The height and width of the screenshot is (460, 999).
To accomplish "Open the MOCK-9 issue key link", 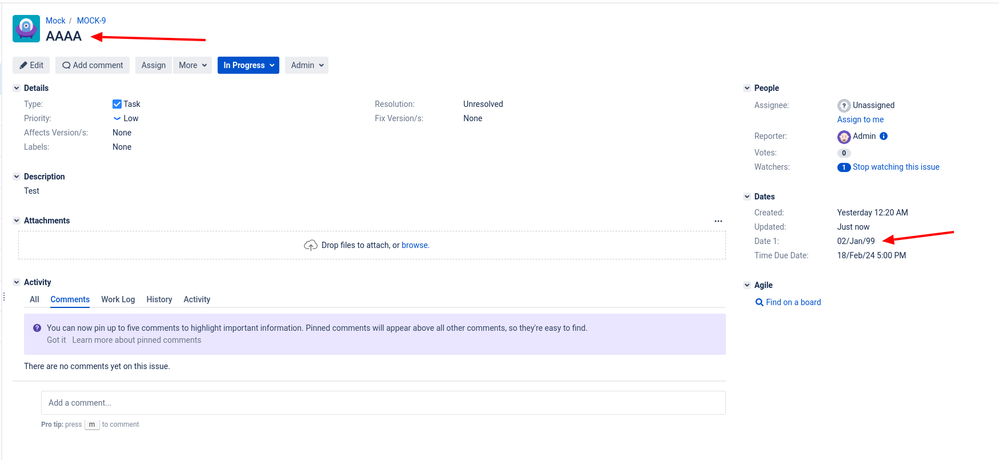I will pos(91,20).
